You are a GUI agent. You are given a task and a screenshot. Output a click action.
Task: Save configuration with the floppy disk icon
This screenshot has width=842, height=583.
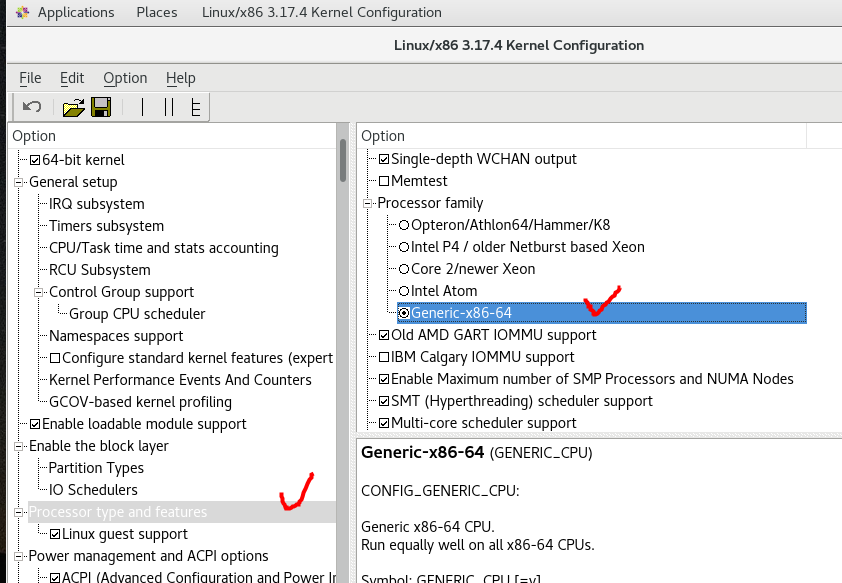point(101,107)
